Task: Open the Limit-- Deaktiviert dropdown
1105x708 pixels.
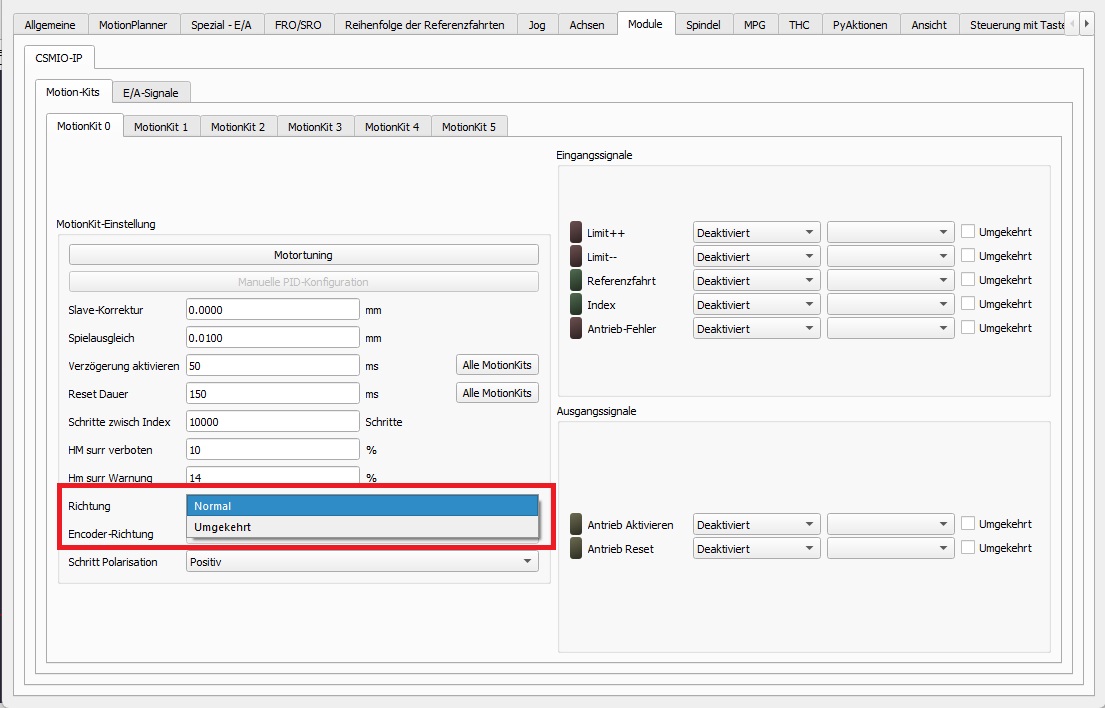Action: [x=756, y=257]
